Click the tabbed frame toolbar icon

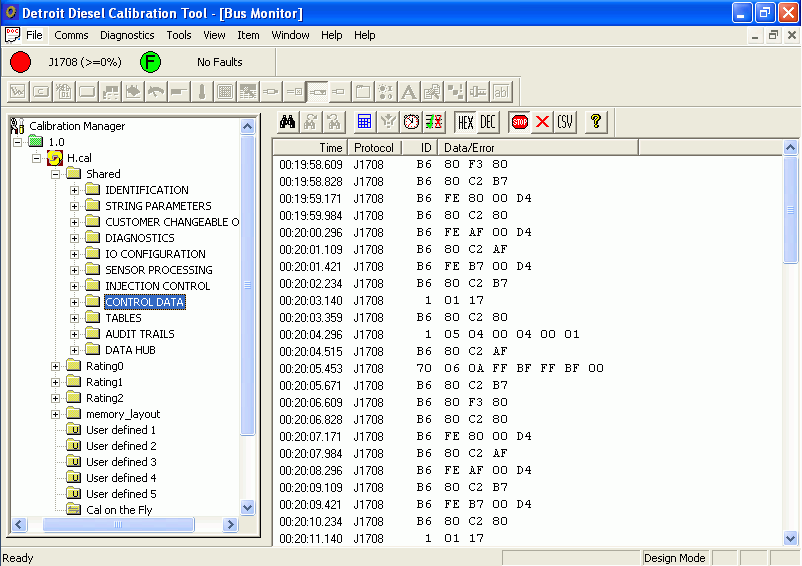pyautogui.click(x=363, y=92)
